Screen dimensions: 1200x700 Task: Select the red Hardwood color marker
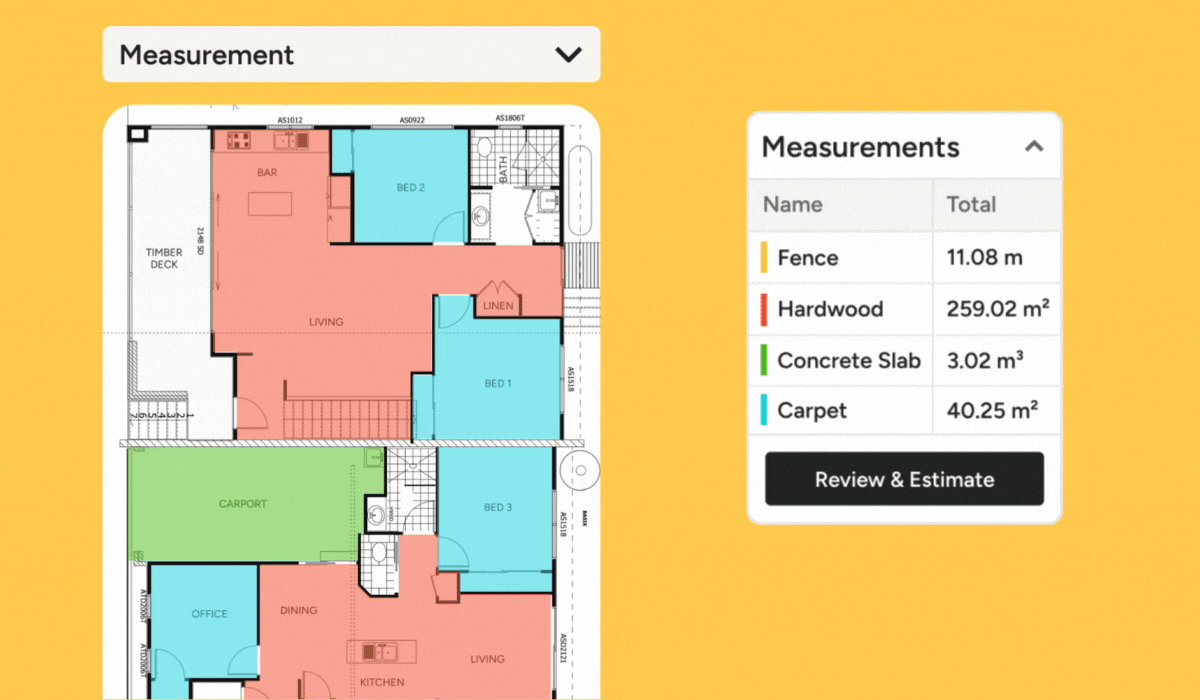(764, 309)
